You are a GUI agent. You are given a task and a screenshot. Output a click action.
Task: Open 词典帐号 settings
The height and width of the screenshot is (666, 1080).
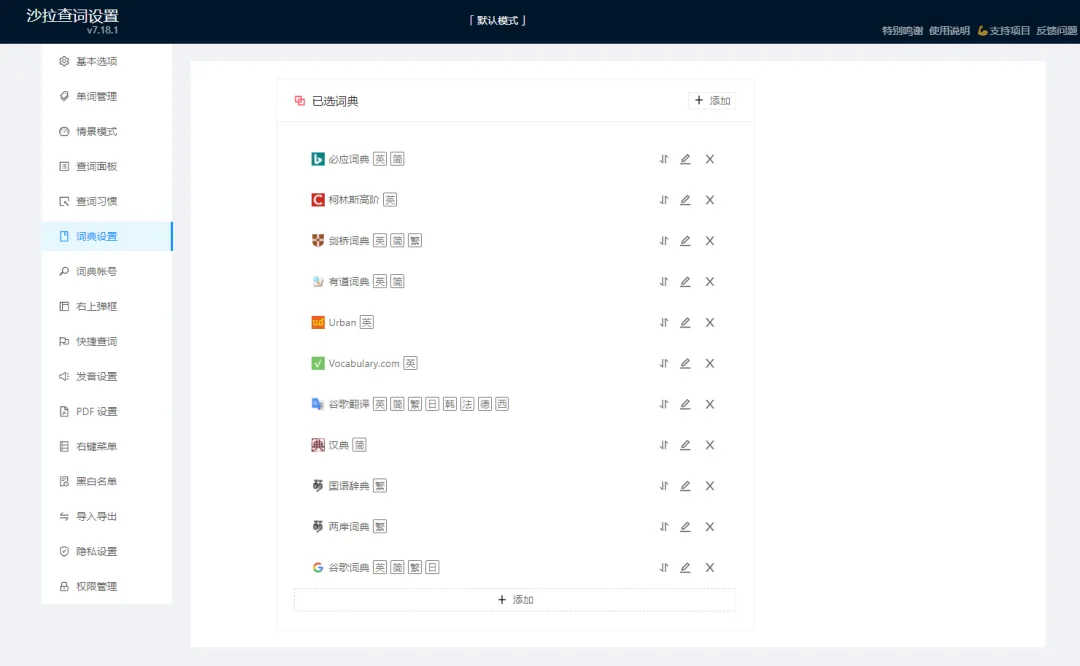pos(107,271)
